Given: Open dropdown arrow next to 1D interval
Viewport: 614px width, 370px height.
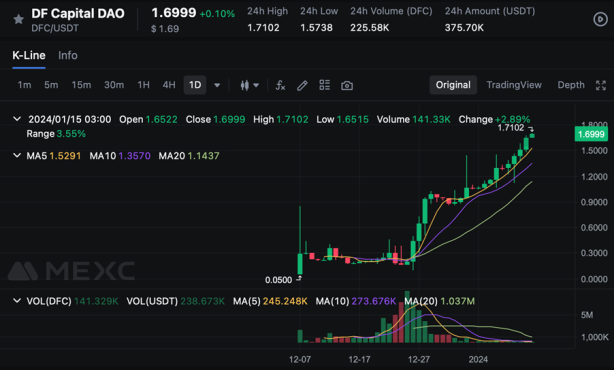Looking at the screenshot, I should click(217, 85).
